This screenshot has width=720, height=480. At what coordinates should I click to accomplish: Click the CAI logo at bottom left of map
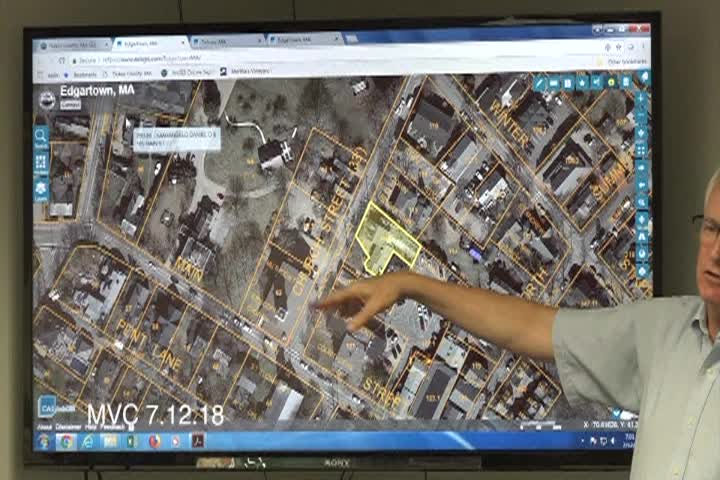click(48, 407)
